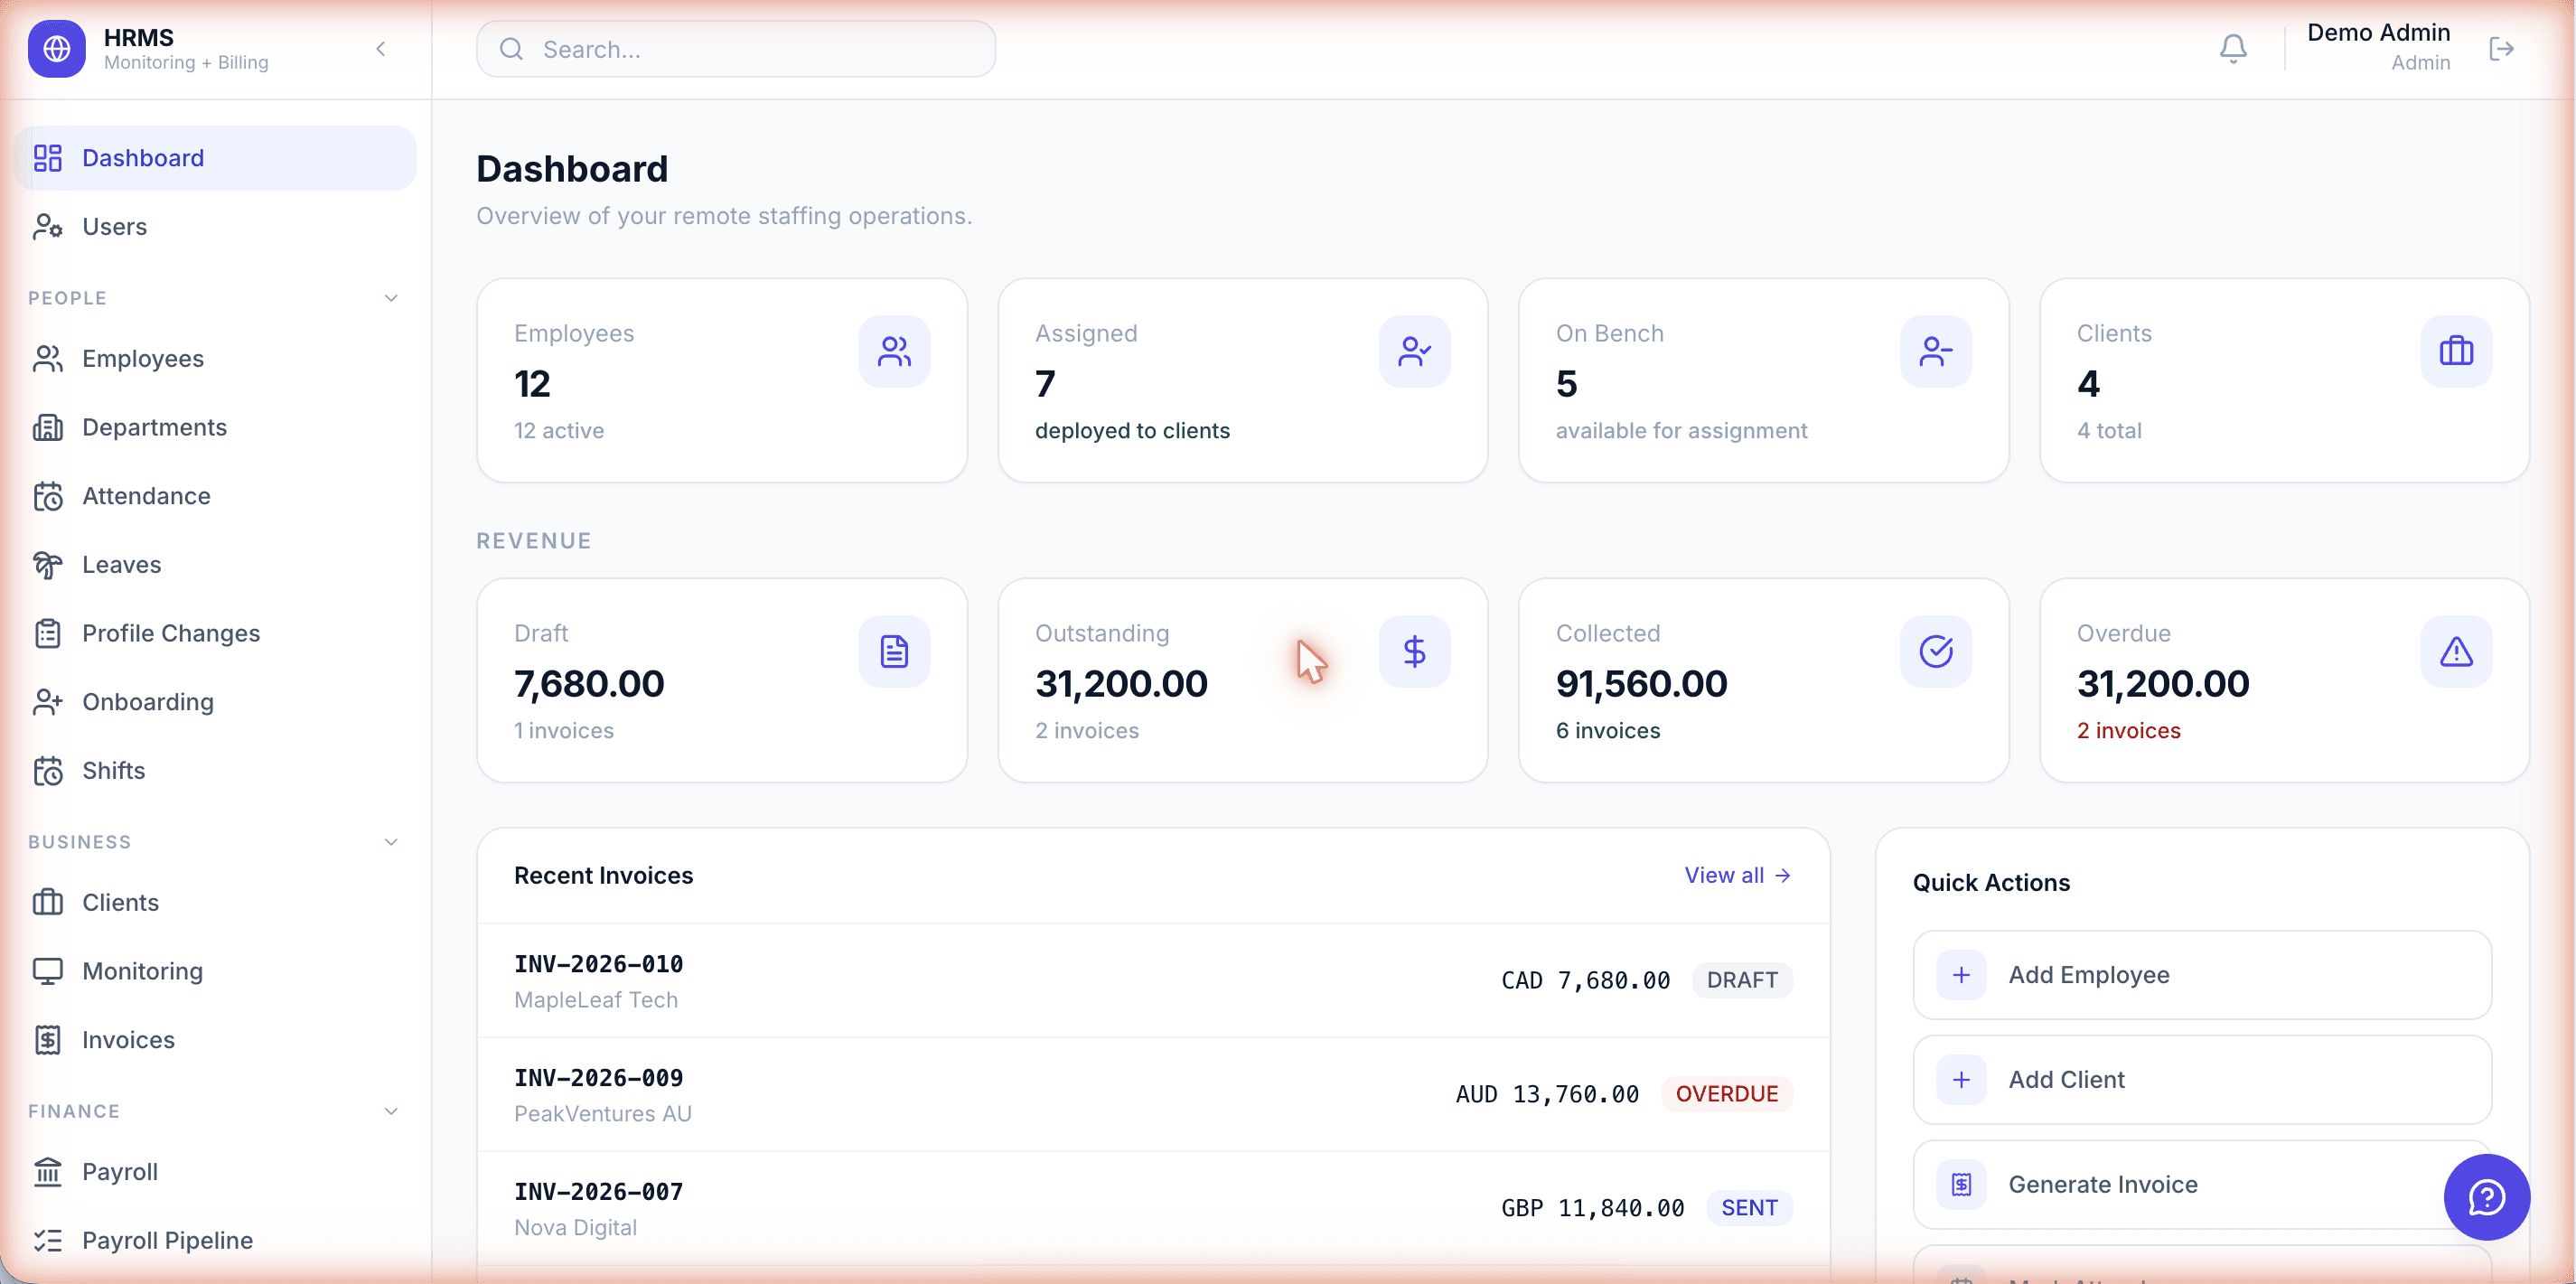This screenshot has width=2576, height=1284.
Task: Click the Payroll Pipeline checklist icon
Action: [48, 1241]
